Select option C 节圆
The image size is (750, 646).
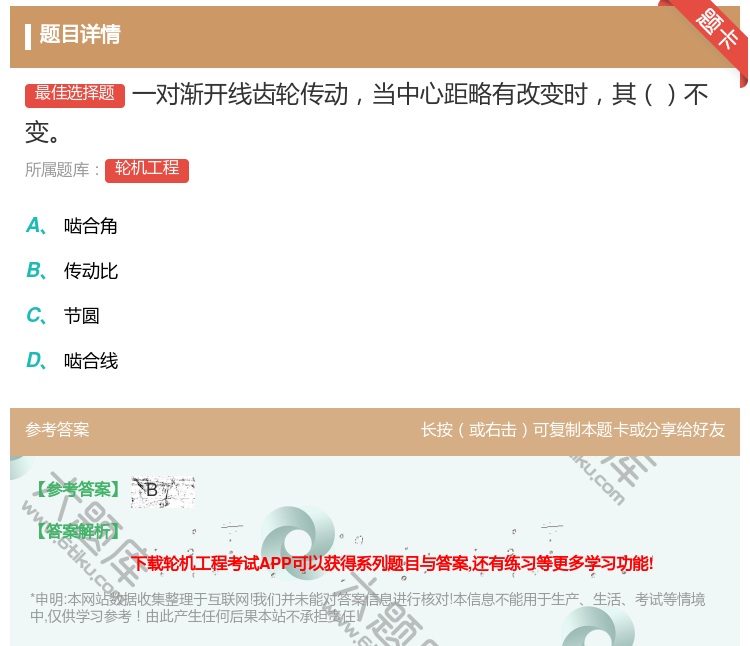click(63, 316)
